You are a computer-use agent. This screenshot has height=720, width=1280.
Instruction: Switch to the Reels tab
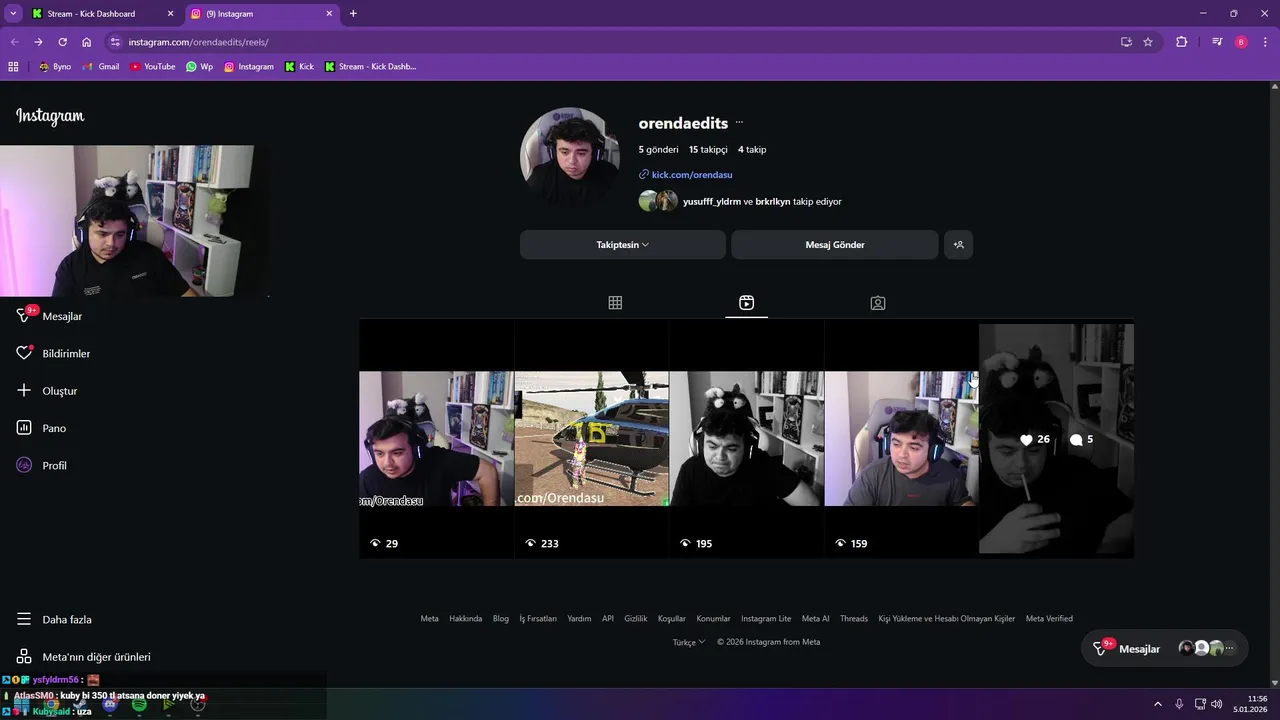pos(746,303)
